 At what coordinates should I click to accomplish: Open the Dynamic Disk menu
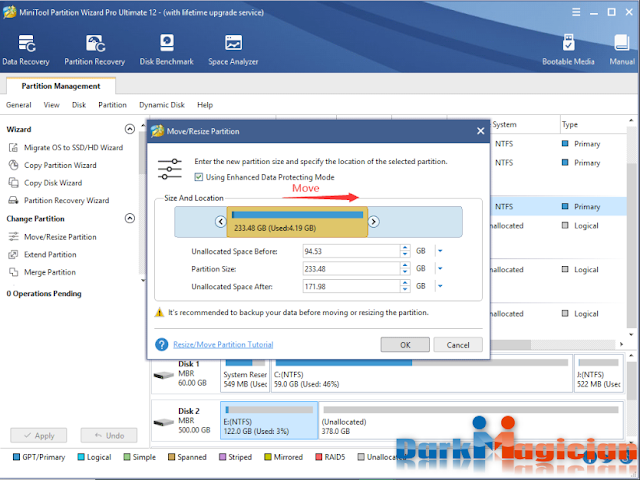(x=162, y=105)
